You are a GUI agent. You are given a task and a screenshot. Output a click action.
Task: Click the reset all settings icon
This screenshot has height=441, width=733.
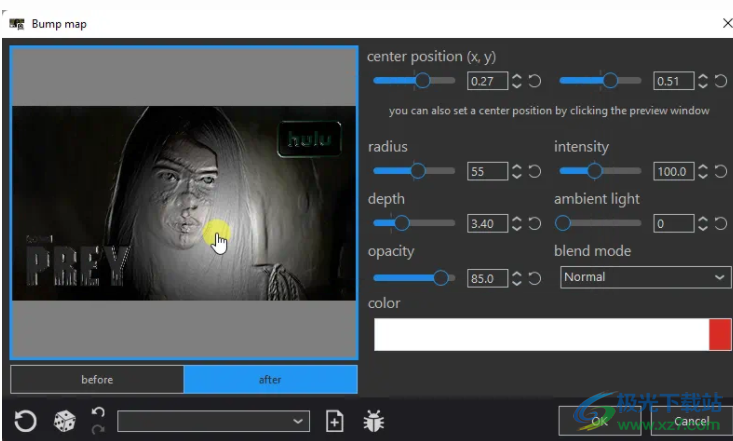pyautogui.click(x=25, y=421)
